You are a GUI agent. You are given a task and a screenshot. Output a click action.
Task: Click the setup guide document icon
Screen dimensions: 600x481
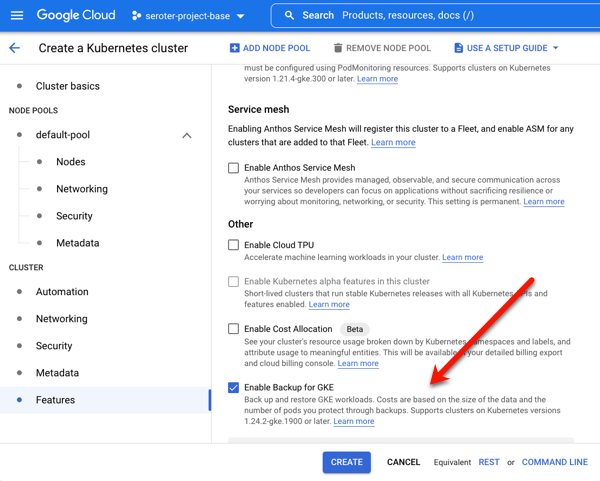(459, 48)
